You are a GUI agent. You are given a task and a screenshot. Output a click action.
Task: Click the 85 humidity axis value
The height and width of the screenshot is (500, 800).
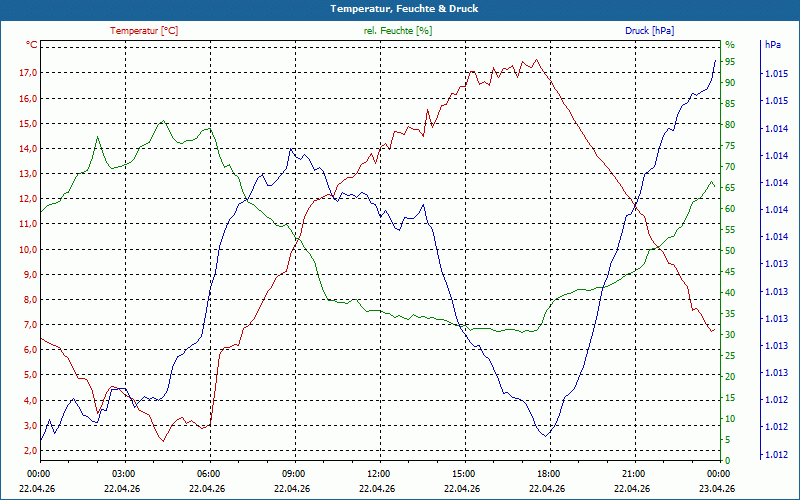click(730, 104)
